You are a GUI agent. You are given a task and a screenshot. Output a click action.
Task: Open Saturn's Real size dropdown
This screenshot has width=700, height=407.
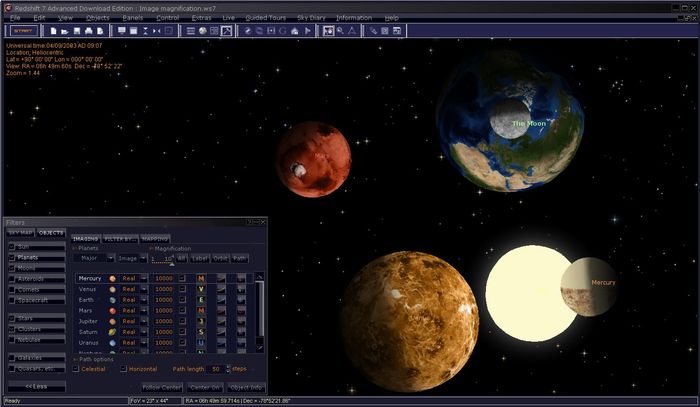click(144, 332)
